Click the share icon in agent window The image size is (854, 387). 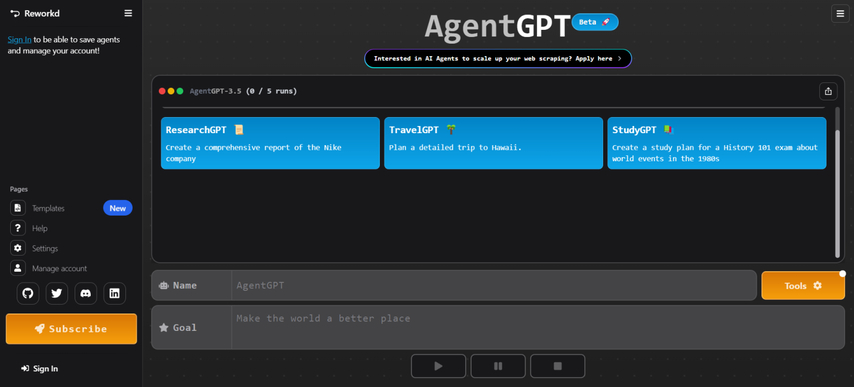pos(828,91)
